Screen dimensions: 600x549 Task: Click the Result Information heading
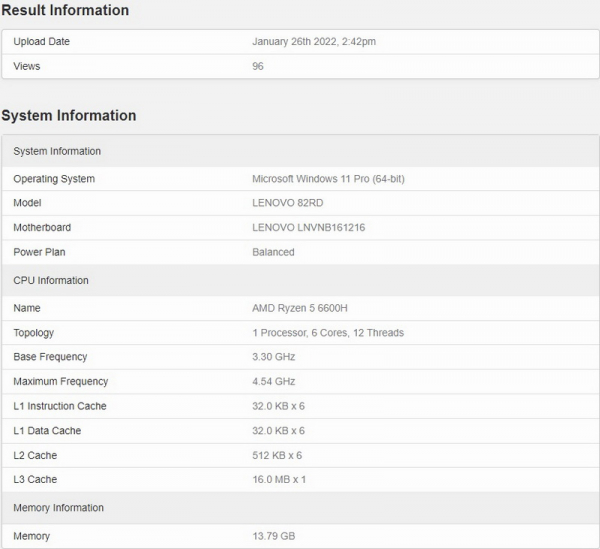tap(65, 11)
